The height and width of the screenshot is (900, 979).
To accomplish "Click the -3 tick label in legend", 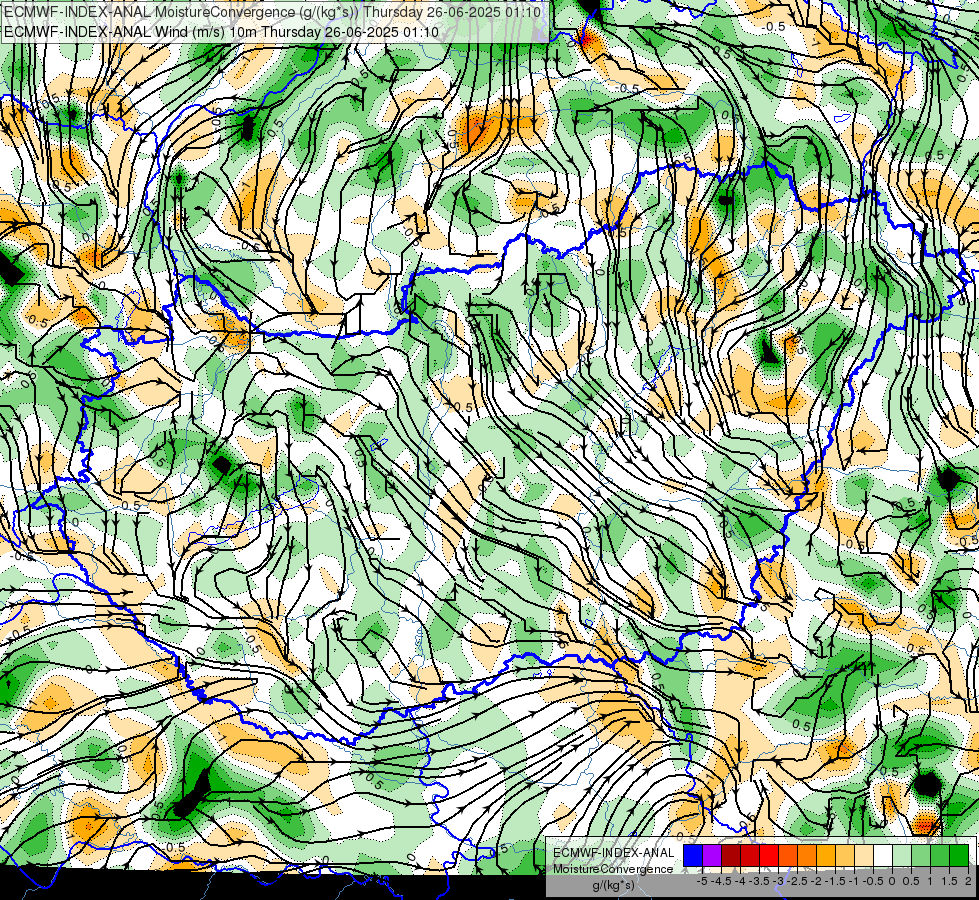I will pyautogui.click(x=779, y=881).
